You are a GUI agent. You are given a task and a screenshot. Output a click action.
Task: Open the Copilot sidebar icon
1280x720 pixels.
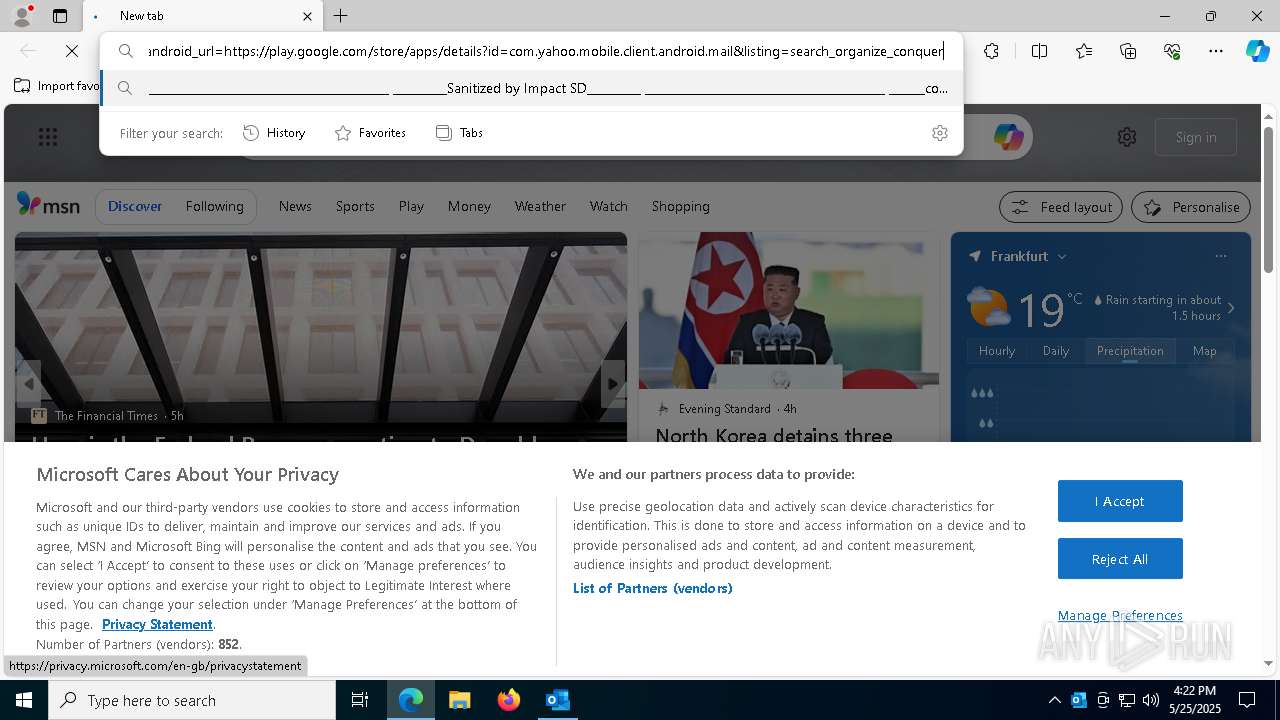tap(1257, 51)
